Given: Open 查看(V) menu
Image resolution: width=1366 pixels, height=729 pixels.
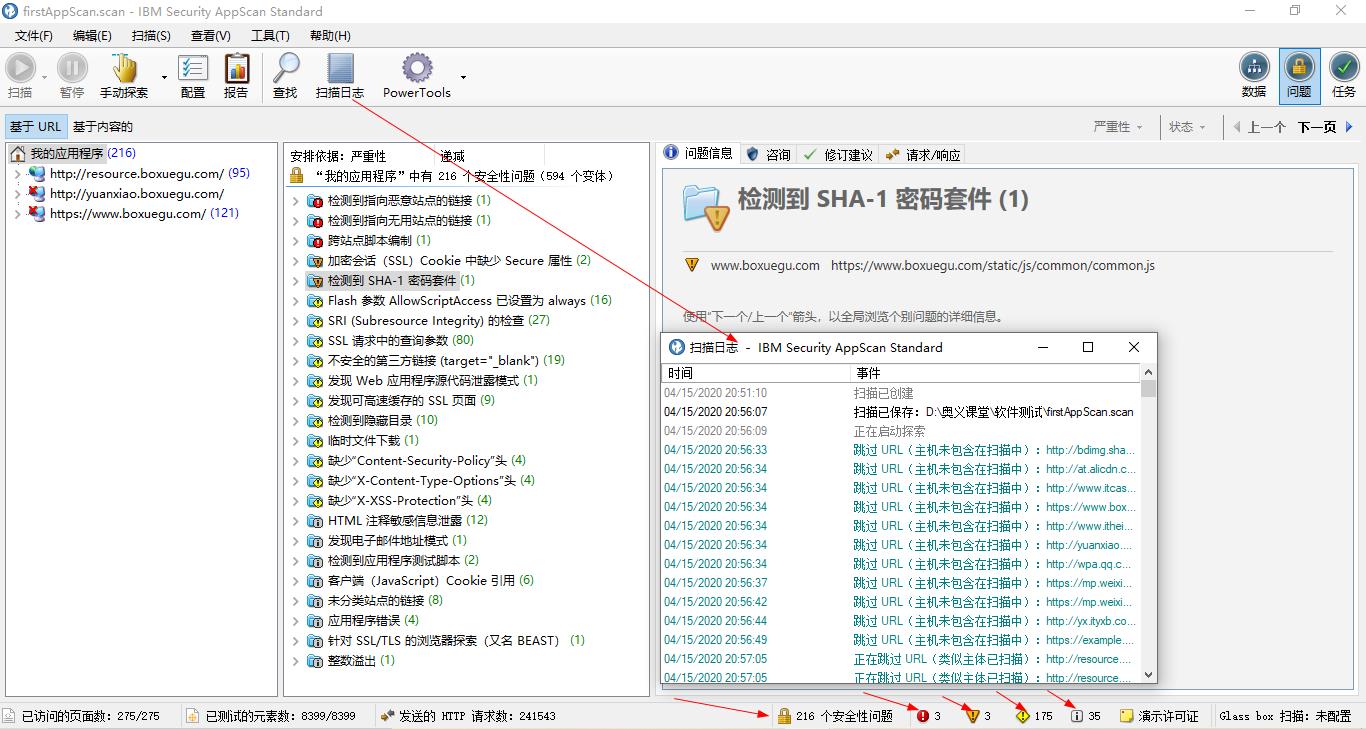Looking at the screenshot, I should (x=210, y=35).
